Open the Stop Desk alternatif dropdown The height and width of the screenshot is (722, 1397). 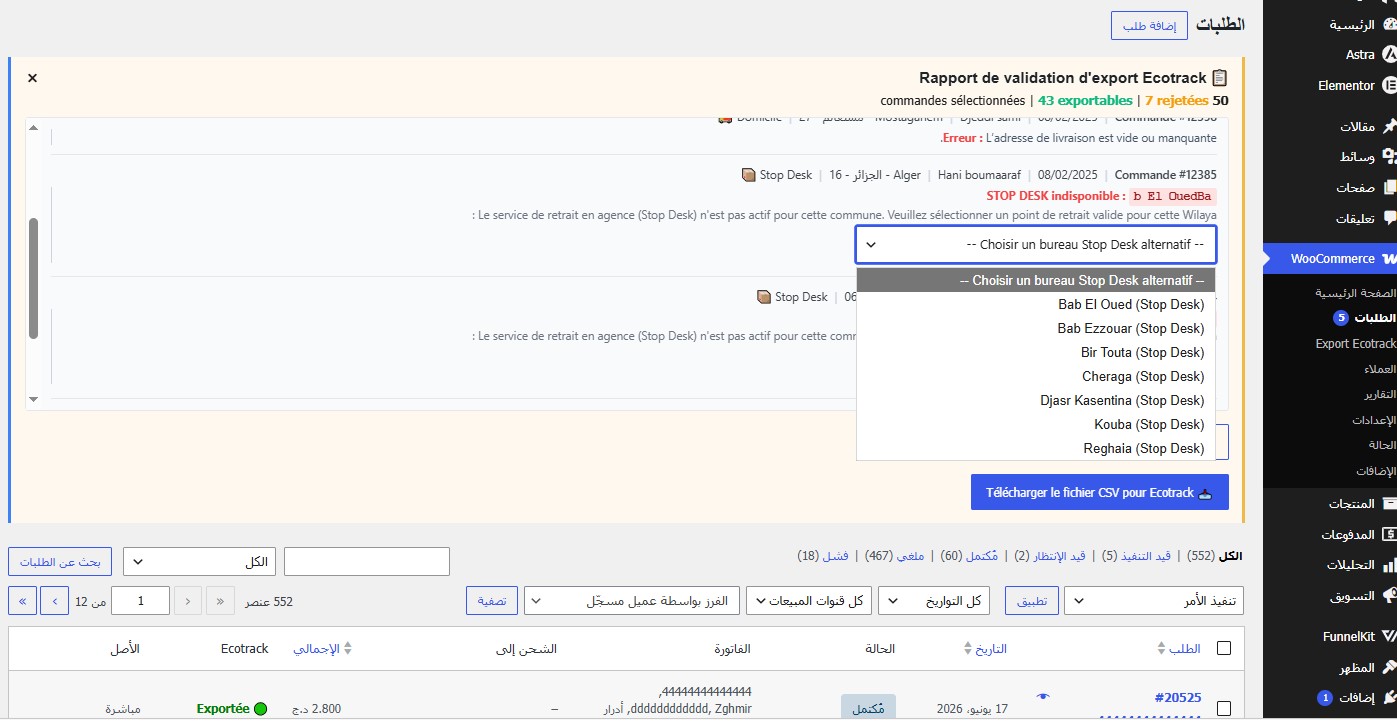coord(1036,244)
